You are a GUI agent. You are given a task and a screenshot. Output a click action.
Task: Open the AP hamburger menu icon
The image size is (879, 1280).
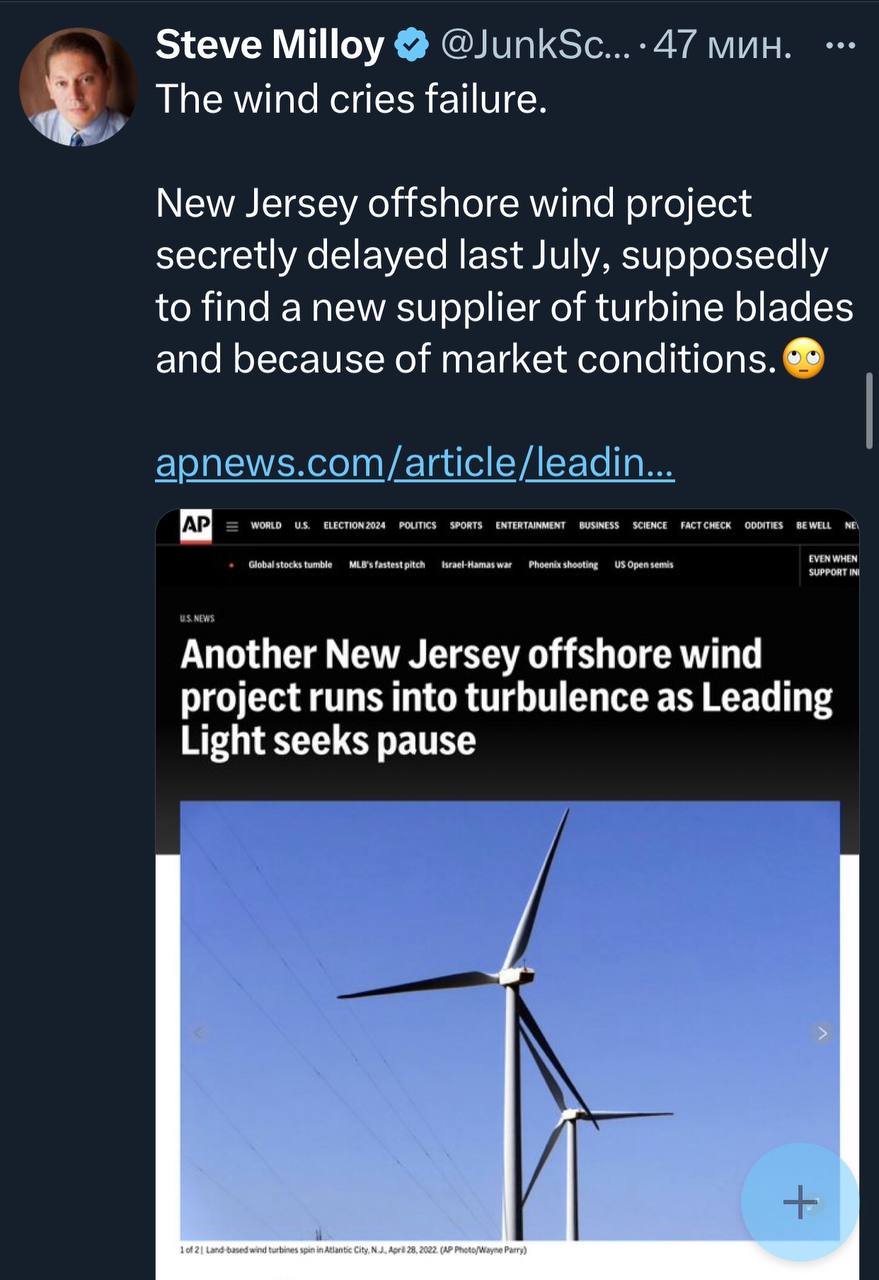(x=231, y=527)
